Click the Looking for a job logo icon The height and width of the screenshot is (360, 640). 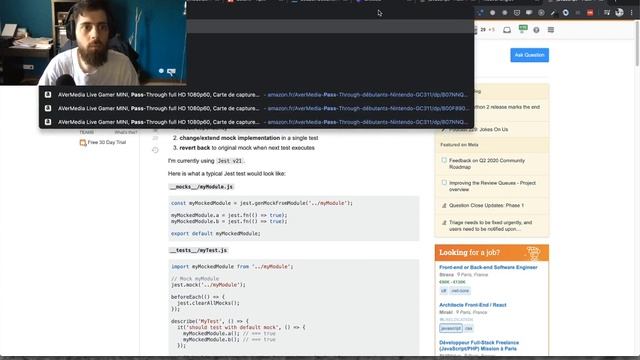(x=533, y=253)
